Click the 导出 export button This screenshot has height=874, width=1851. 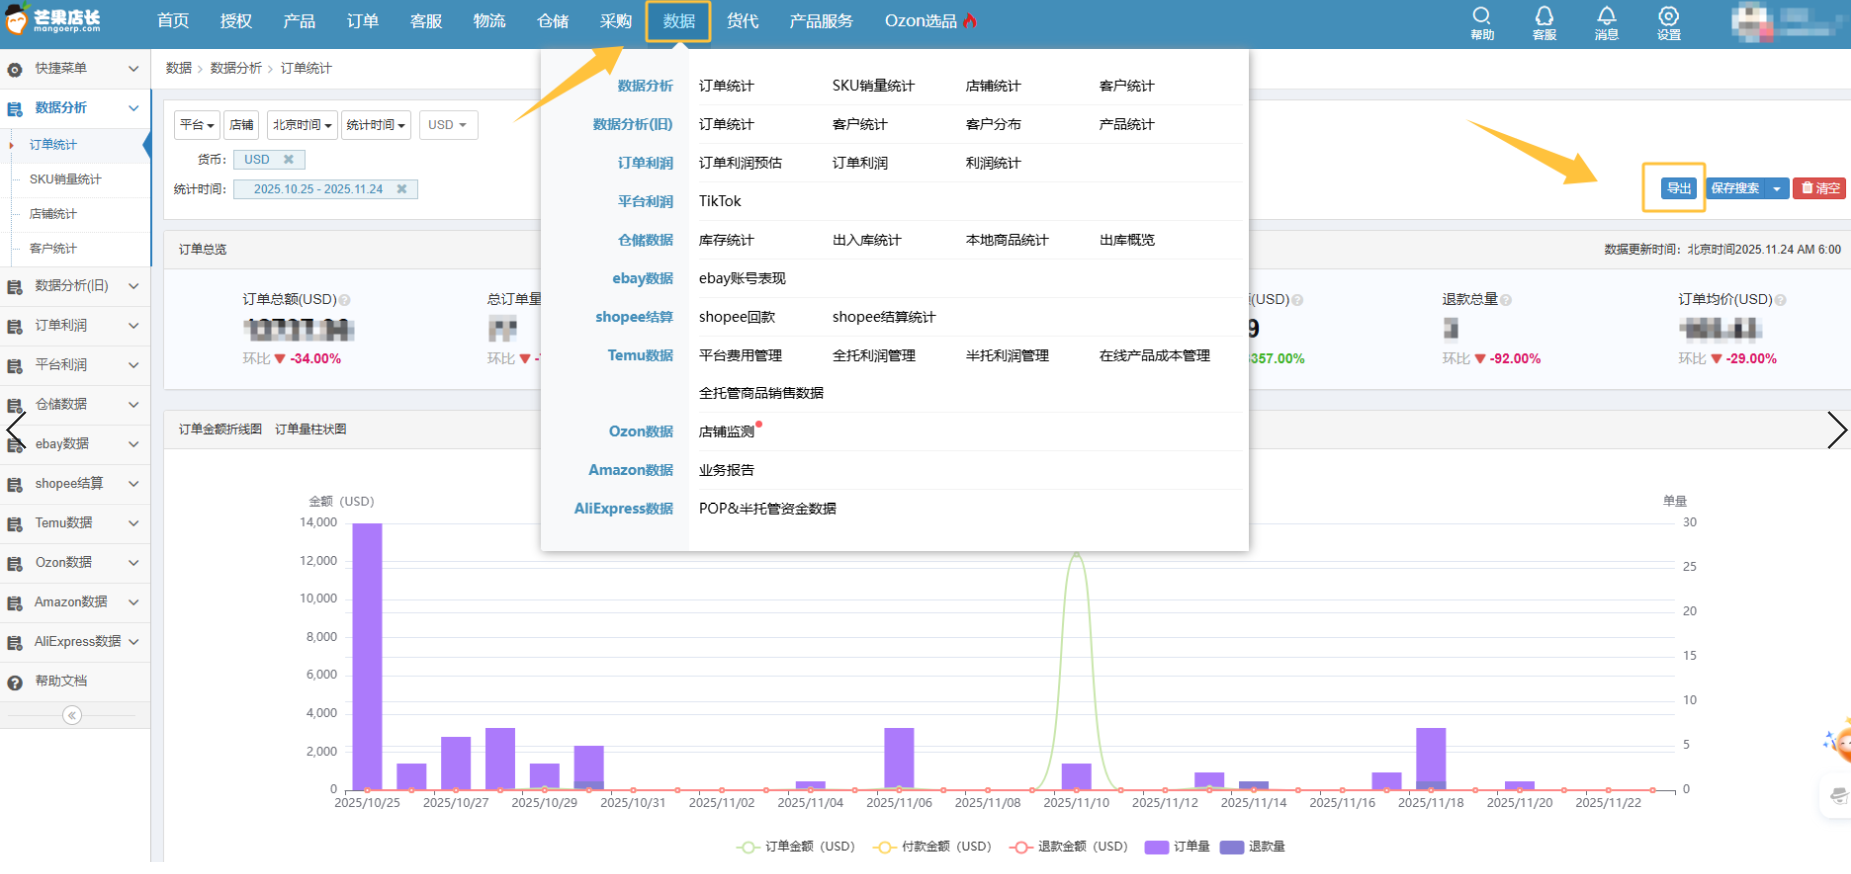pos(1678,188)
